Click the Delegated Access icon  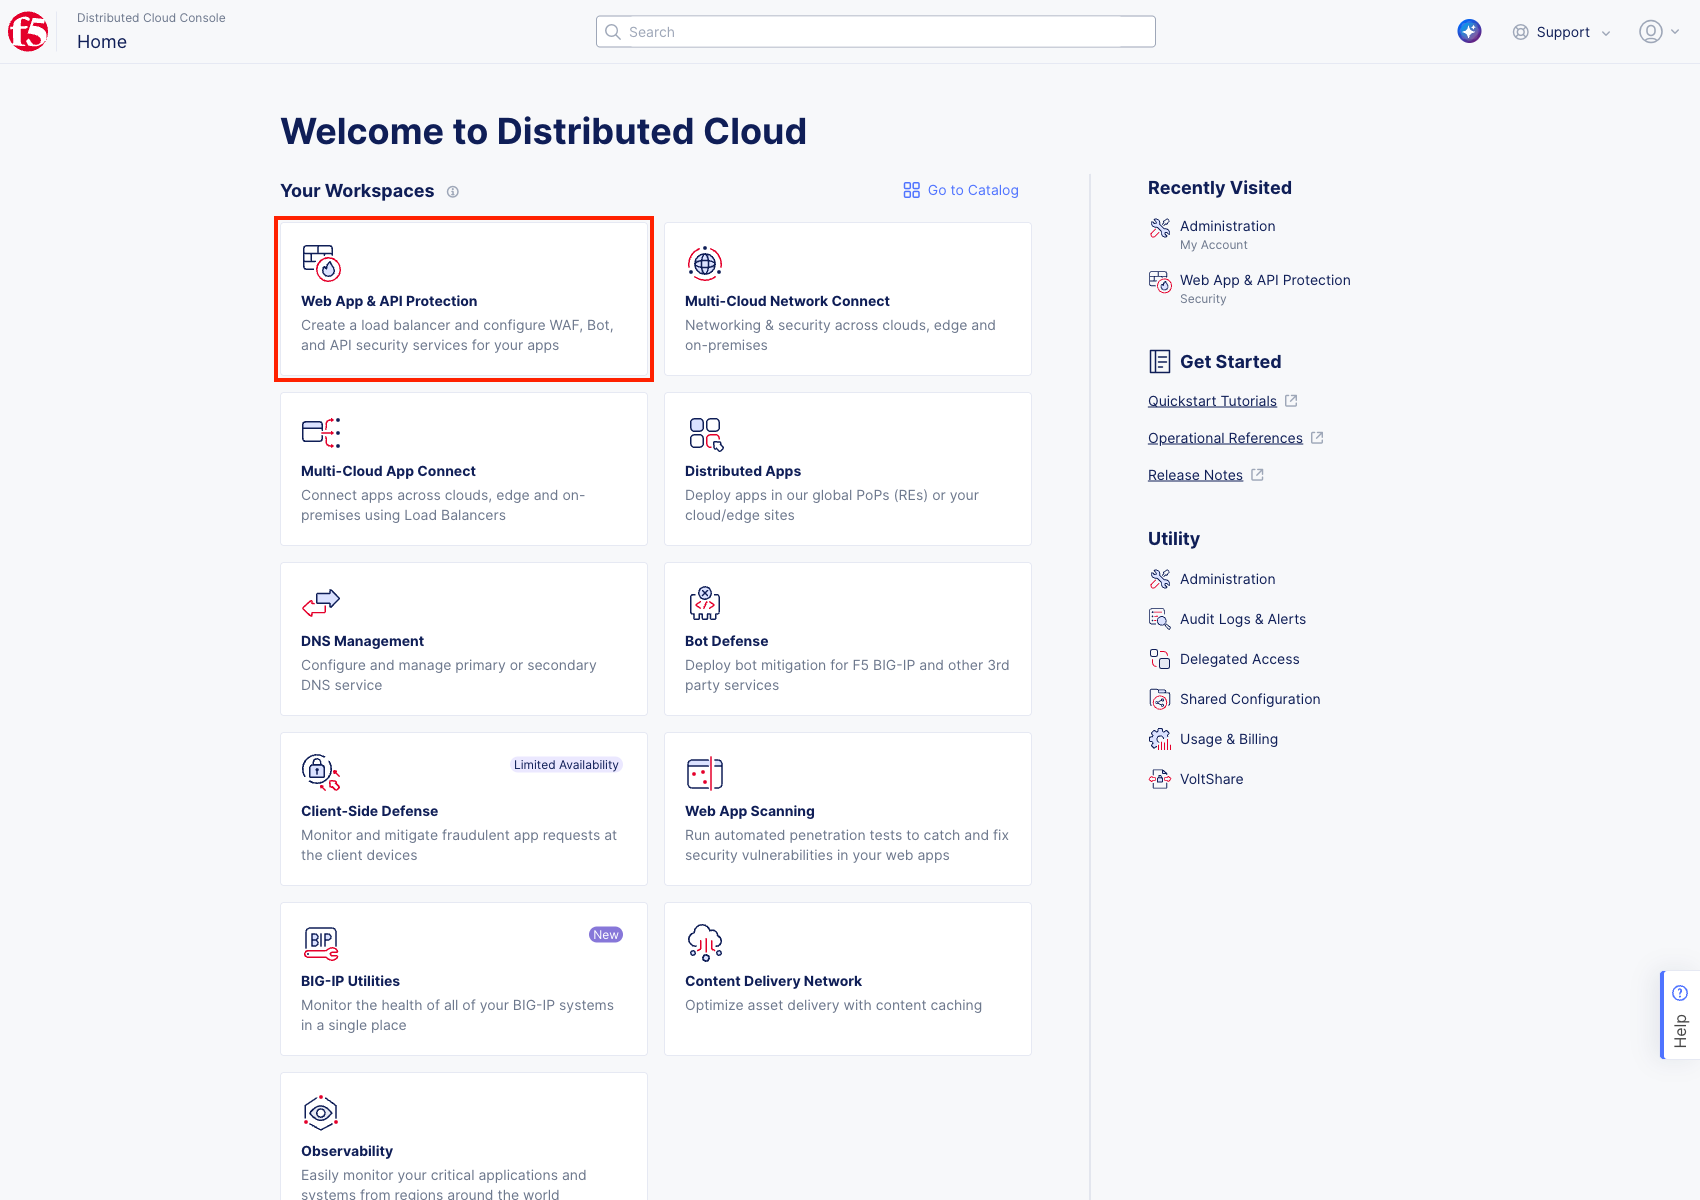click(x=1160, y=659)
